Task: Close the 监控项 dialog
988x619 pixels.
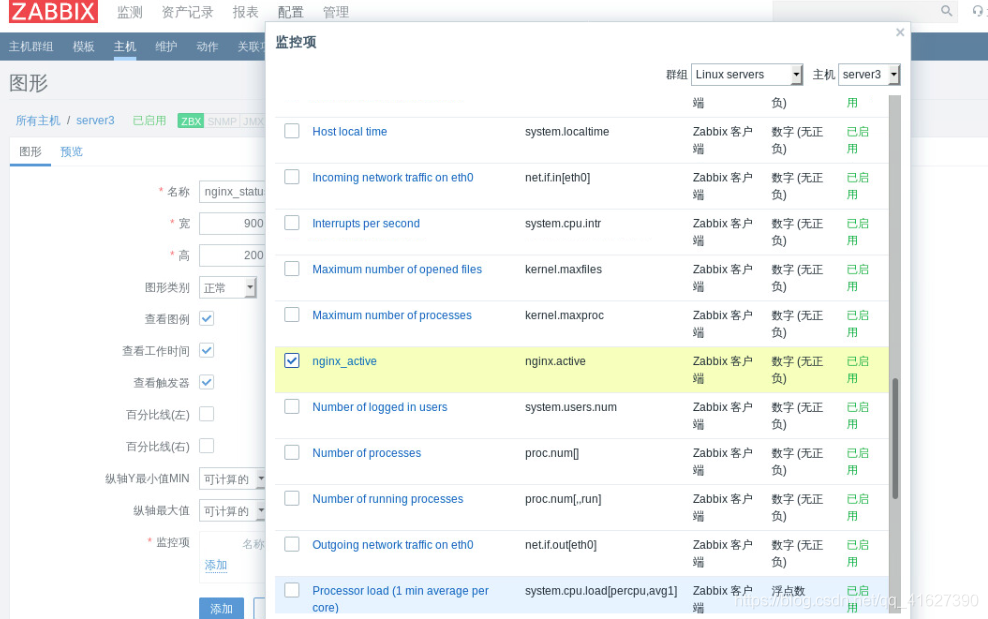Action: click(900, 32)
